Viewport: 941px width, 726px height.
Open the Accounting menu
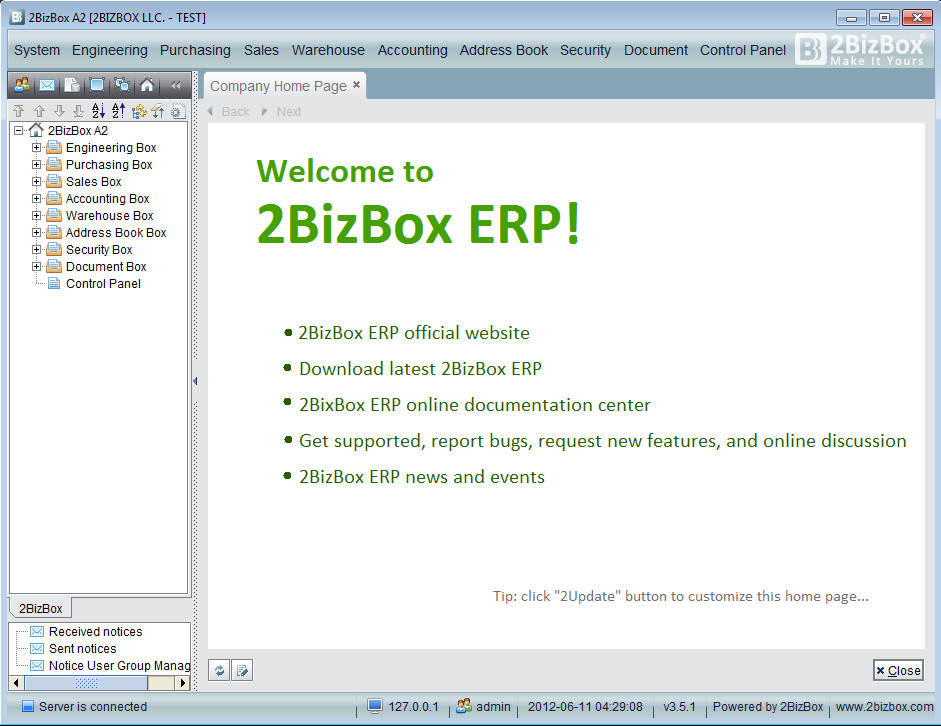point(412,50)
